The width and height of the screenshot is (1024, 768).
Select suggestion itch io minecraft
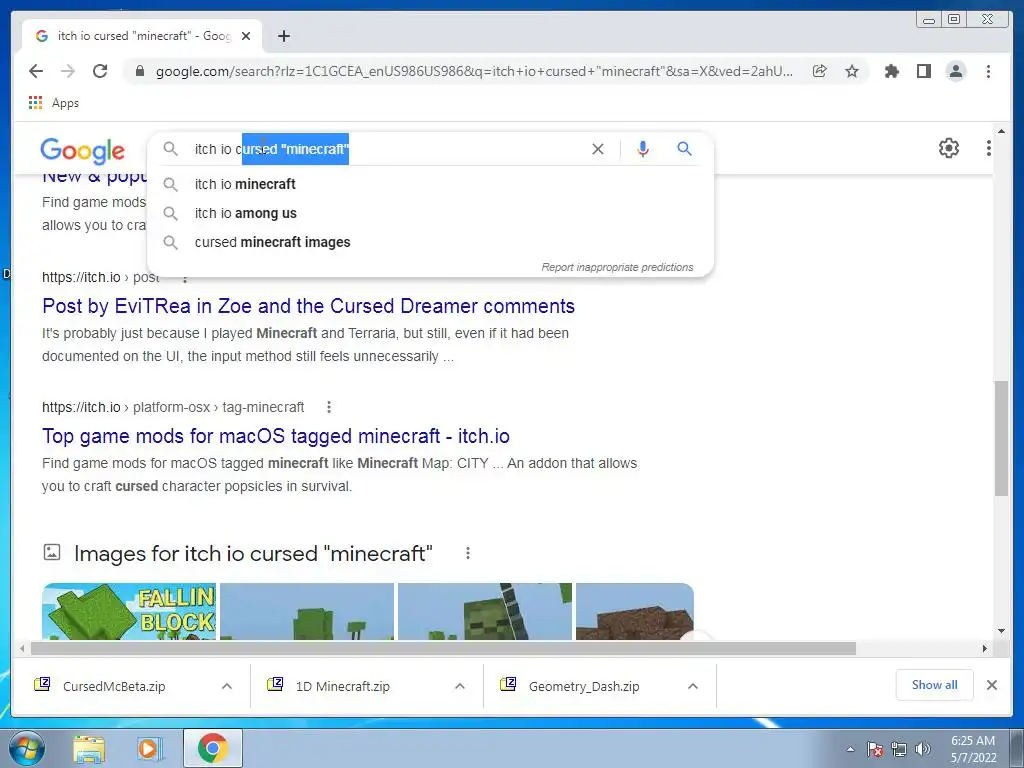[430, 184]
